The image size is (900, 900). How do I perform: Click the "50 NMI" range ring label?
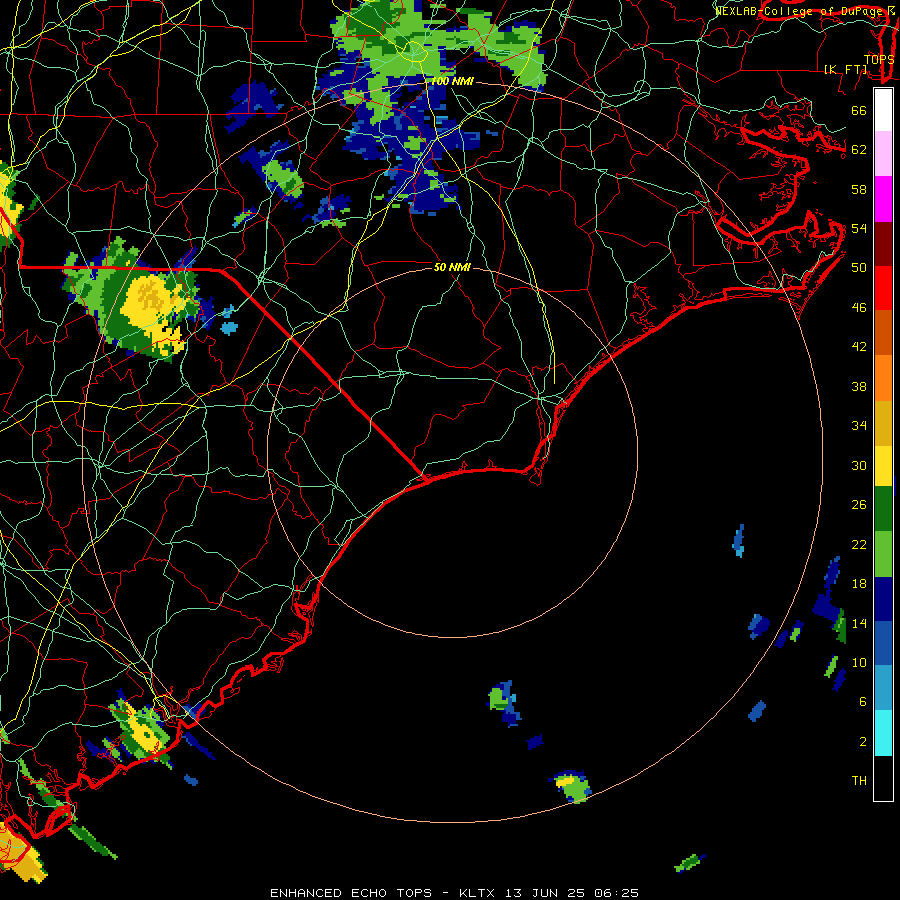pyautogui.click(x=452, y=267)
